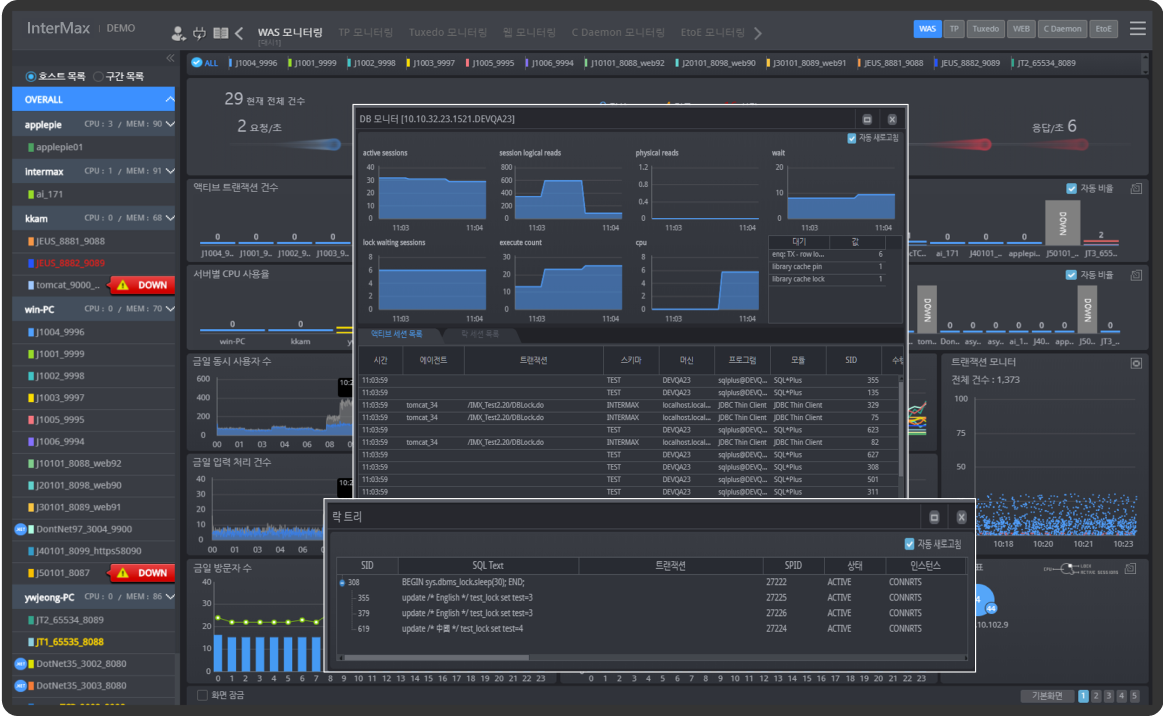
Task: Select the C Daemon button at top right
Action: coord(1061,29)
